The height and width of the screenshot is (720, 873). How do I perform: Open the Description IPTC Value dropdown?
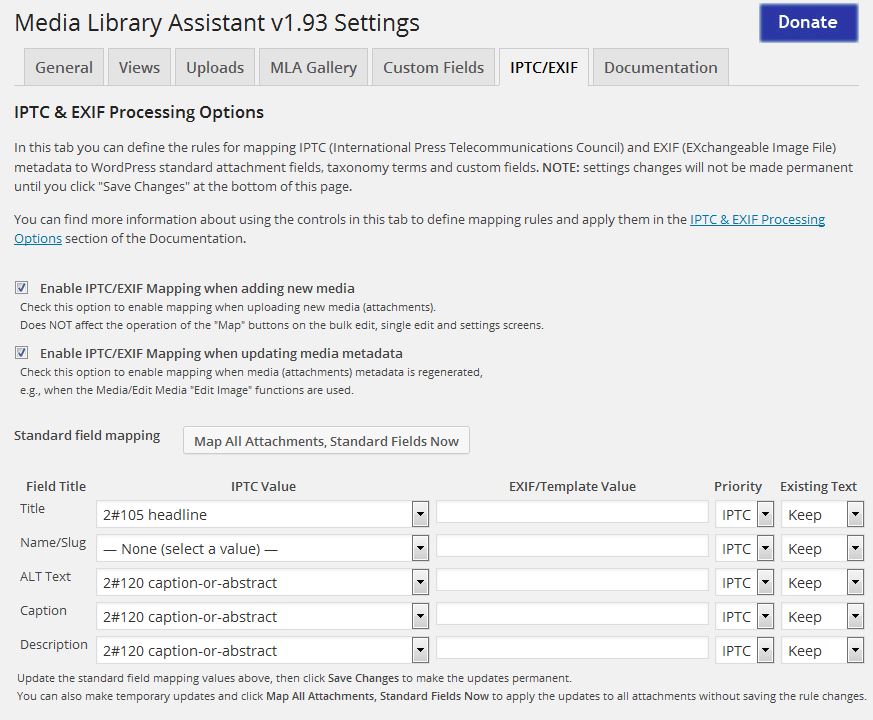(x=262, y=650)
